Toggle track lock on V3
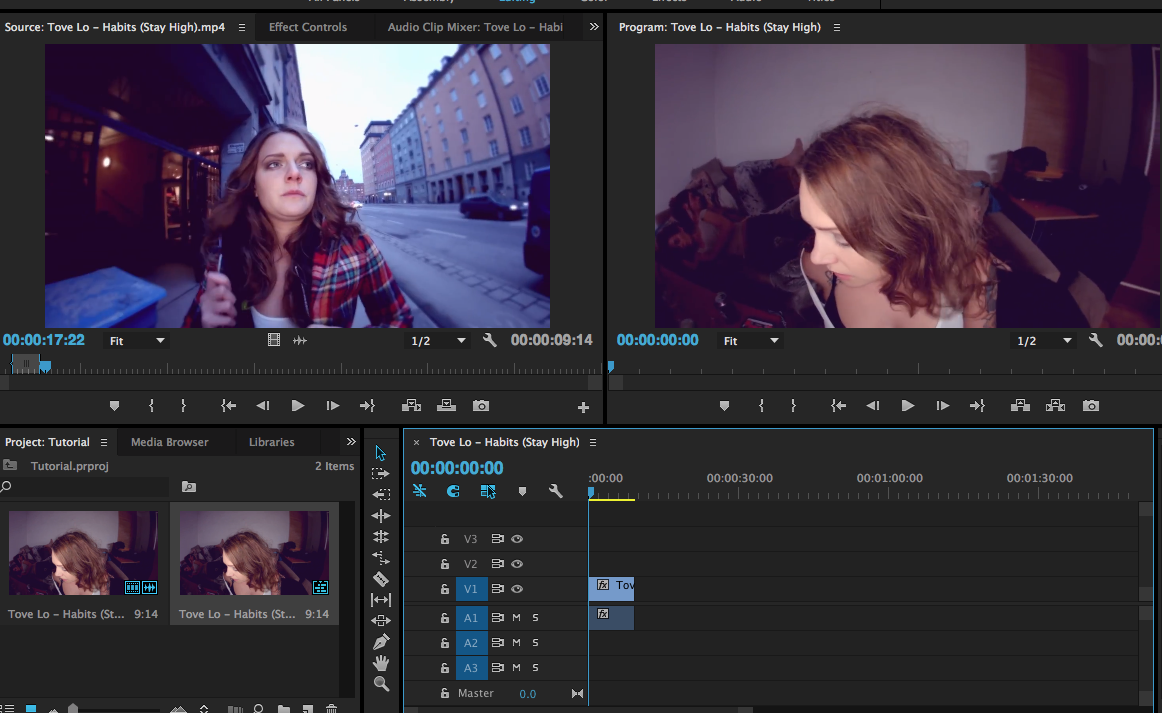Image resolution: width=1162 pixels, height=713 pixels. click(445, 539)
